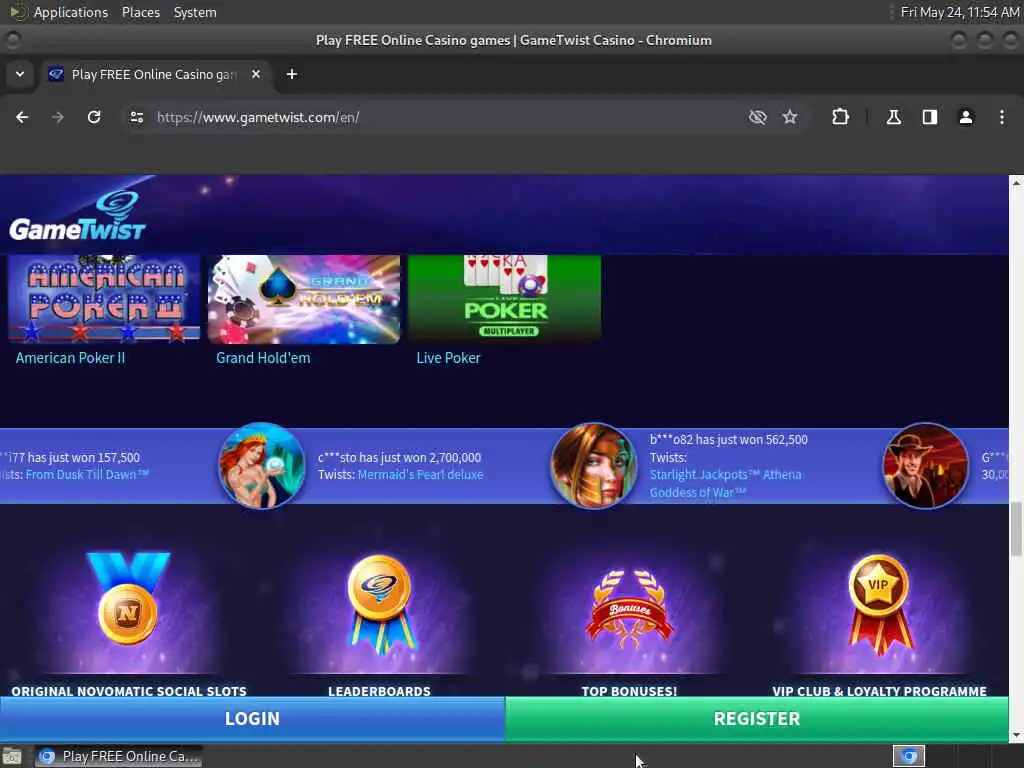This screenshot has width=1024, height=768.
Task: Toggle the browser side panel
Action: pos(930,117)
